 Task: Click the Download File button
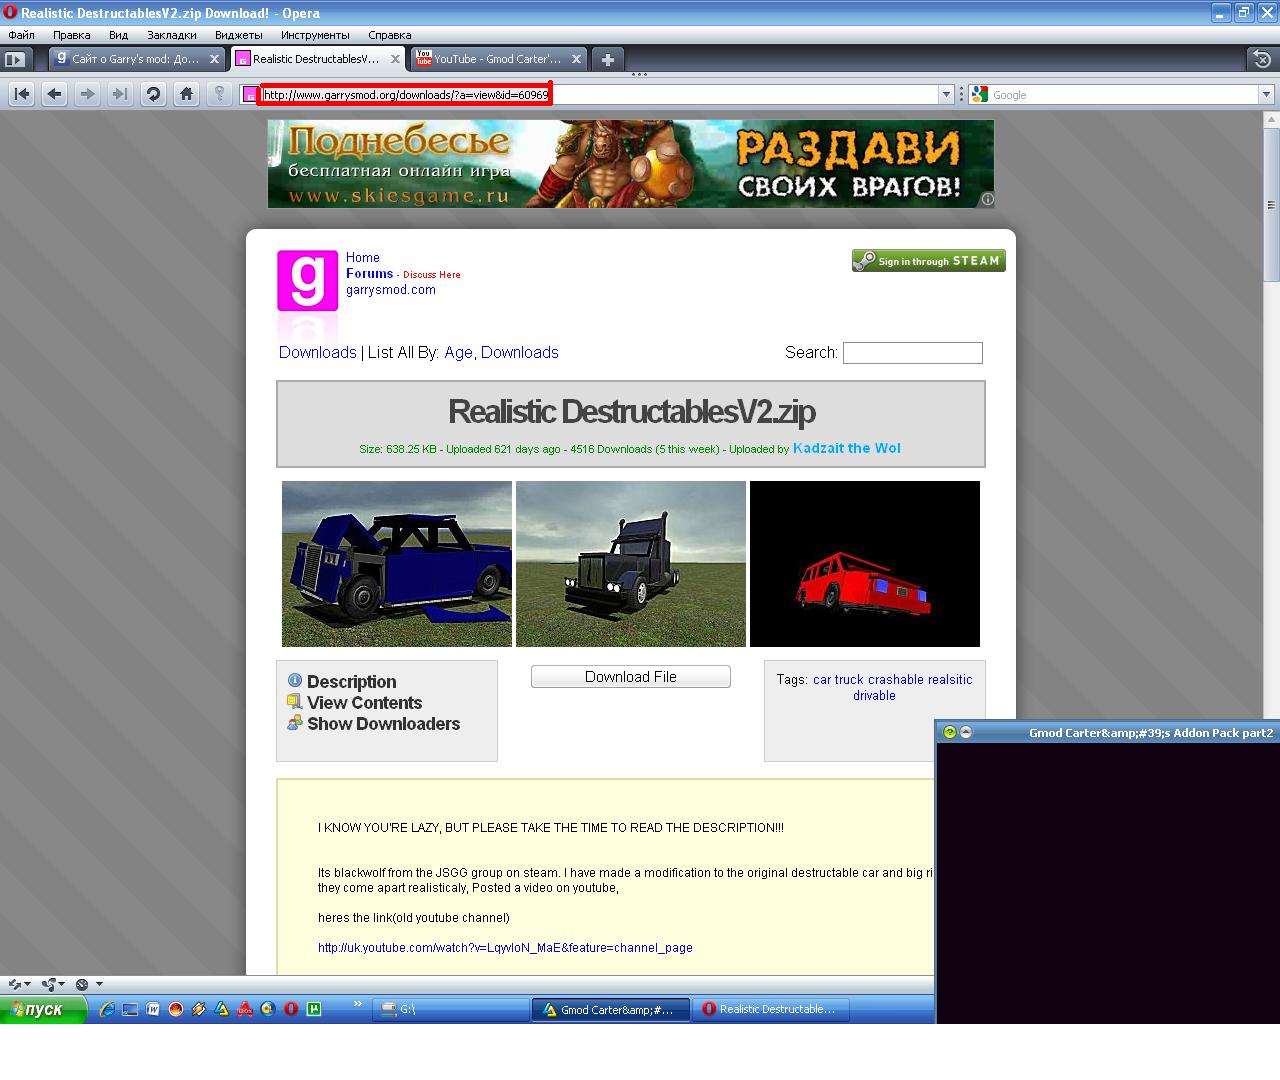631,677
